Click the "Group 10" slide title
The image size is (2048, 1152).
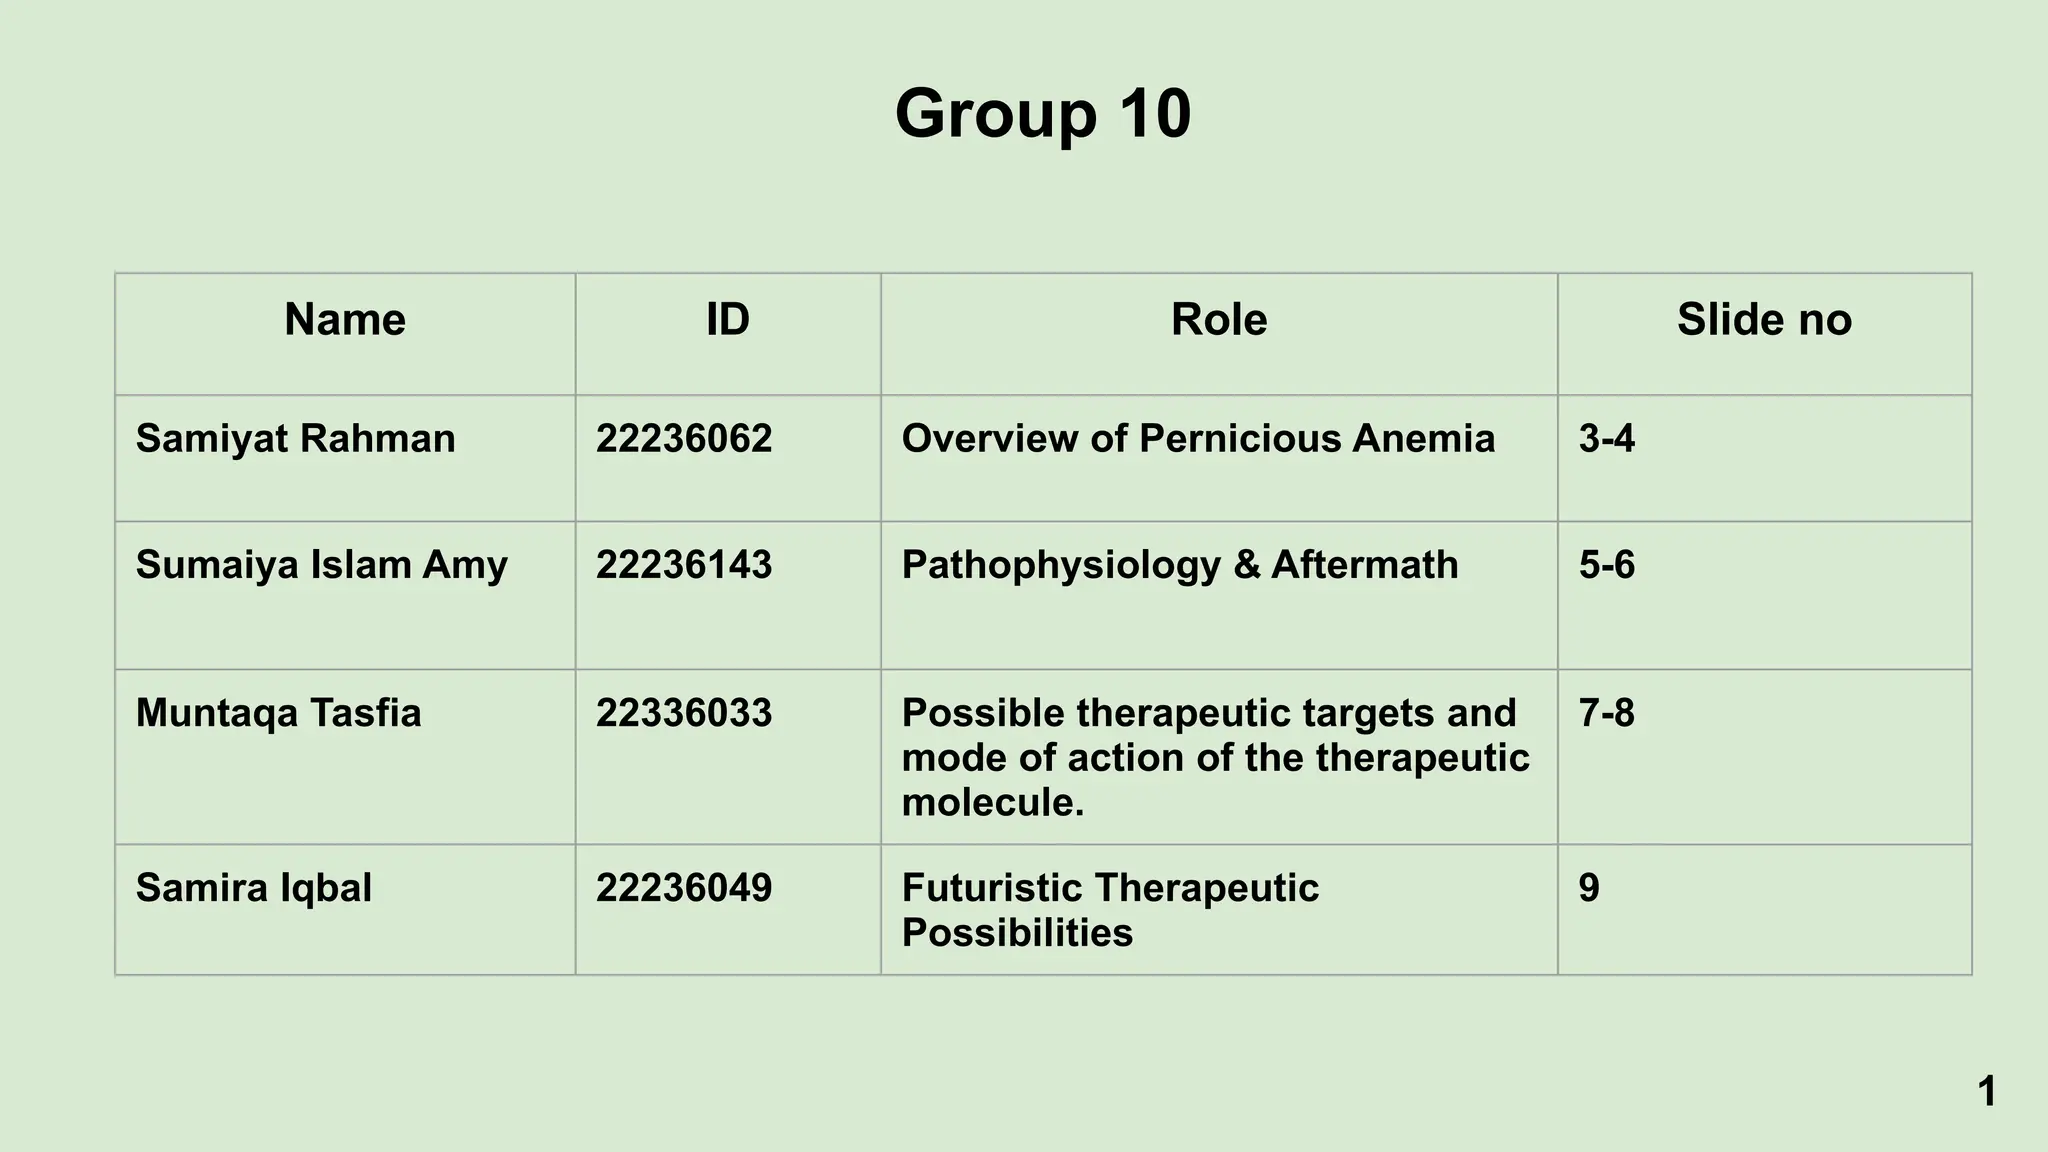pos(1042,113)
